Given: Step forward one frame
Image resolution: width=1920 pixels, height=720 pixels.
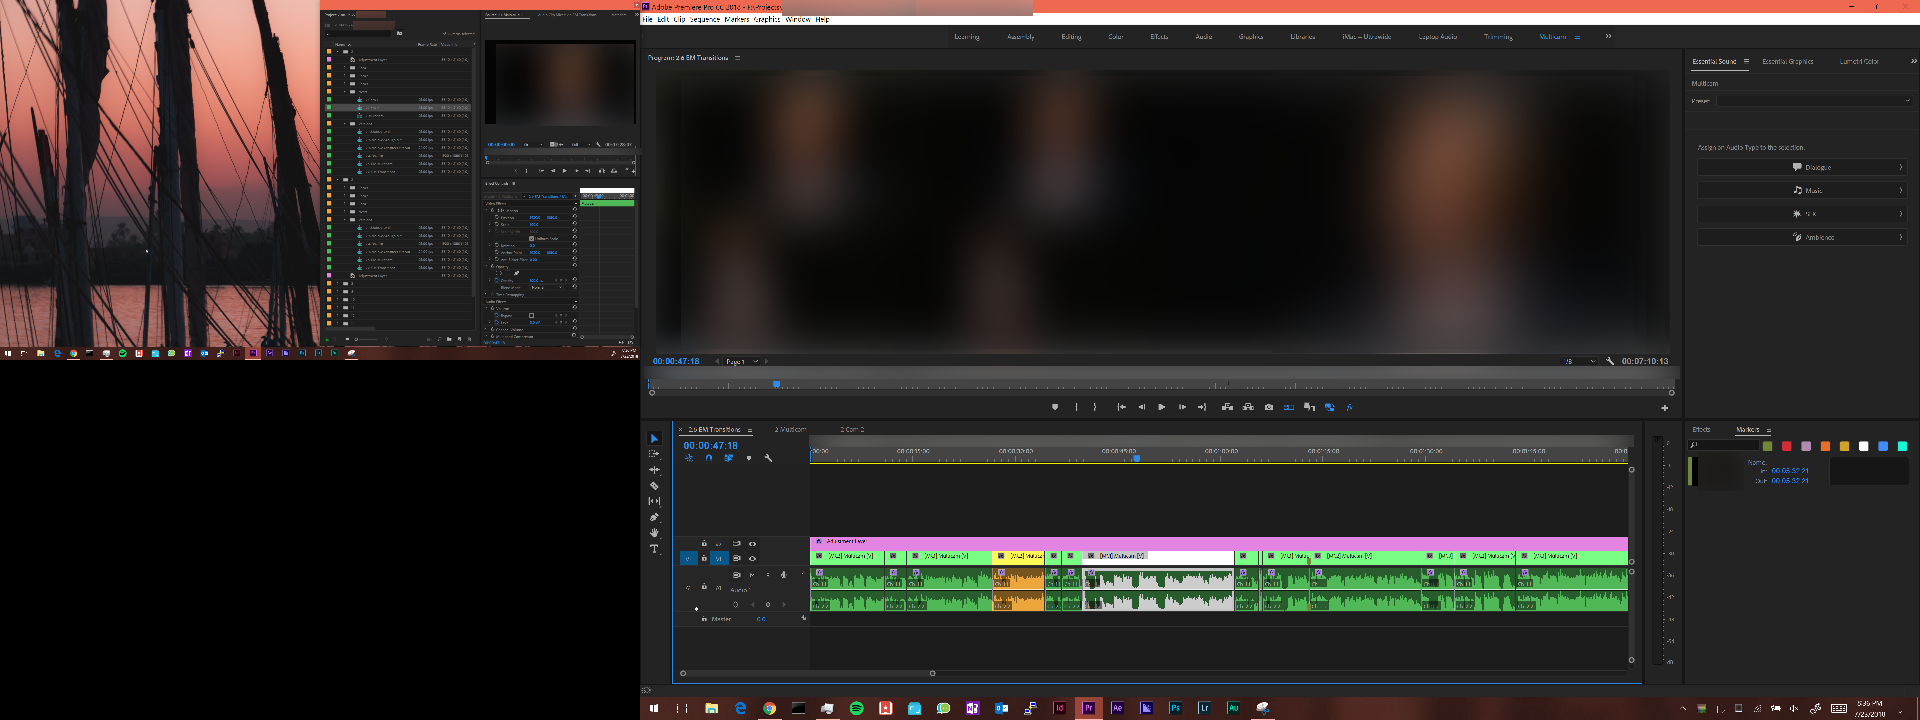Looking at the screenshot, I should click(x=1182, y=407).
